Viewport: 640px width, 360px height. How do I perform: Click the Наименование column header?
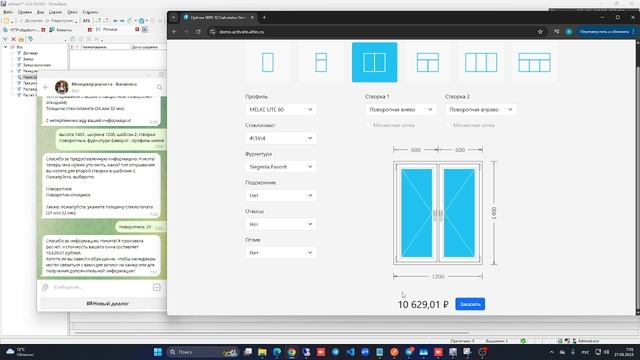(105, 47)
